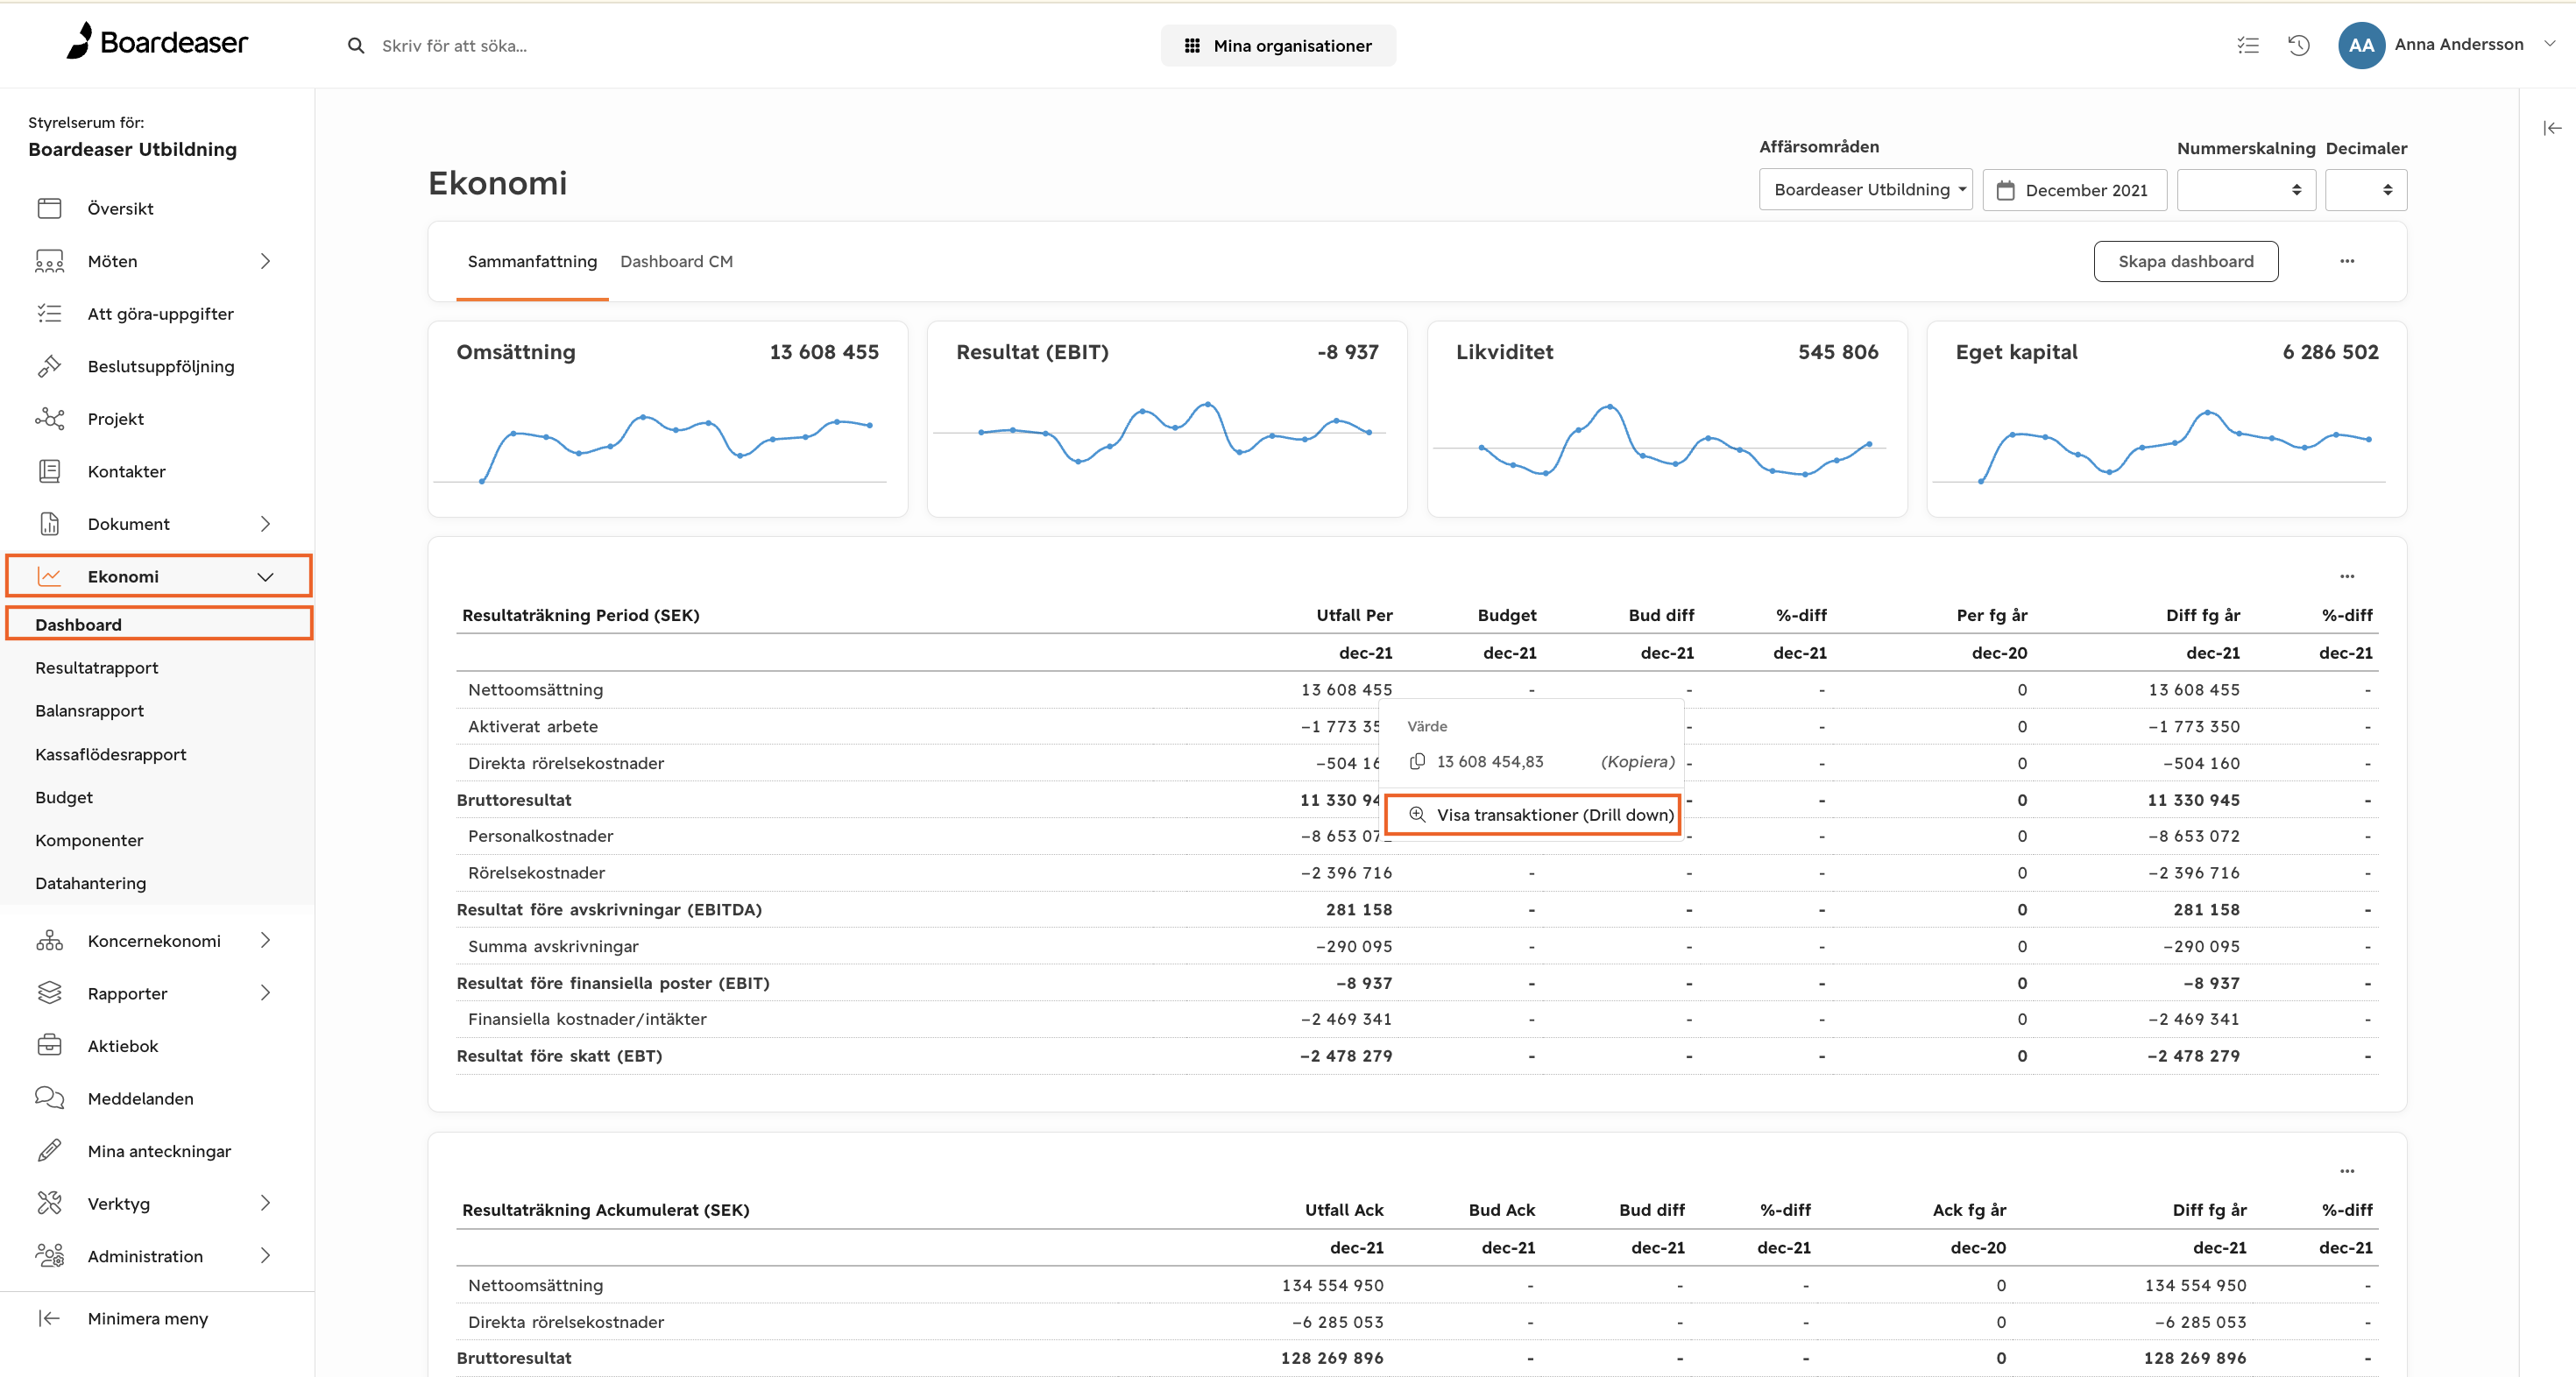Open Budget in Ekonomi submenu
The width and height of the screenshot is (2576, 1377).
64,797
